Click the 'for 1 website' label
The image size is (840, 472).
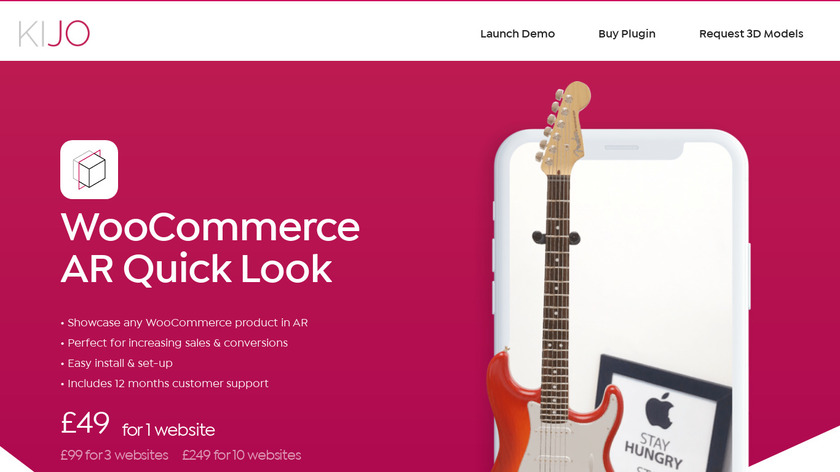(168, 430)
